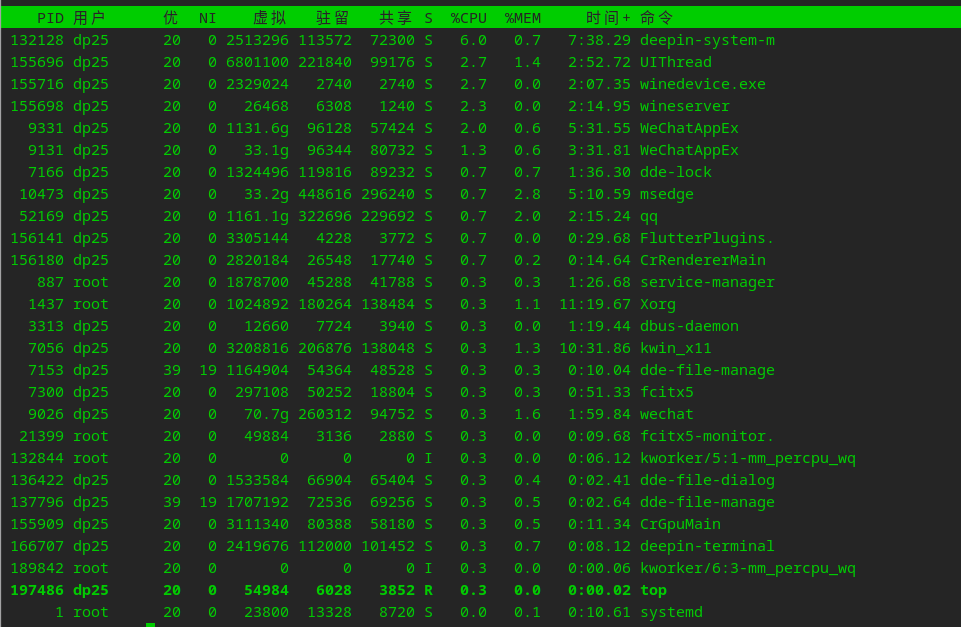
Task: Select the msedge process name
Action: [667, 195]
